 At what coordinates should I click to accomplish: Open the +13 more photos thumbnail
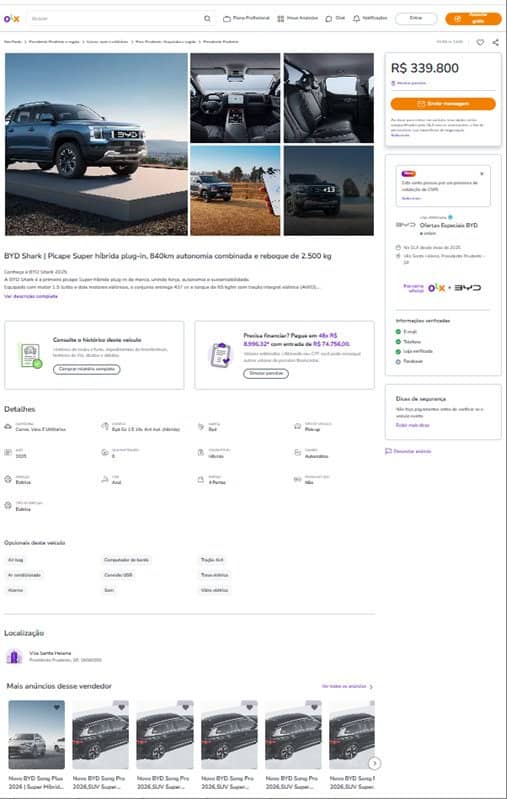[x=329, y=191]
